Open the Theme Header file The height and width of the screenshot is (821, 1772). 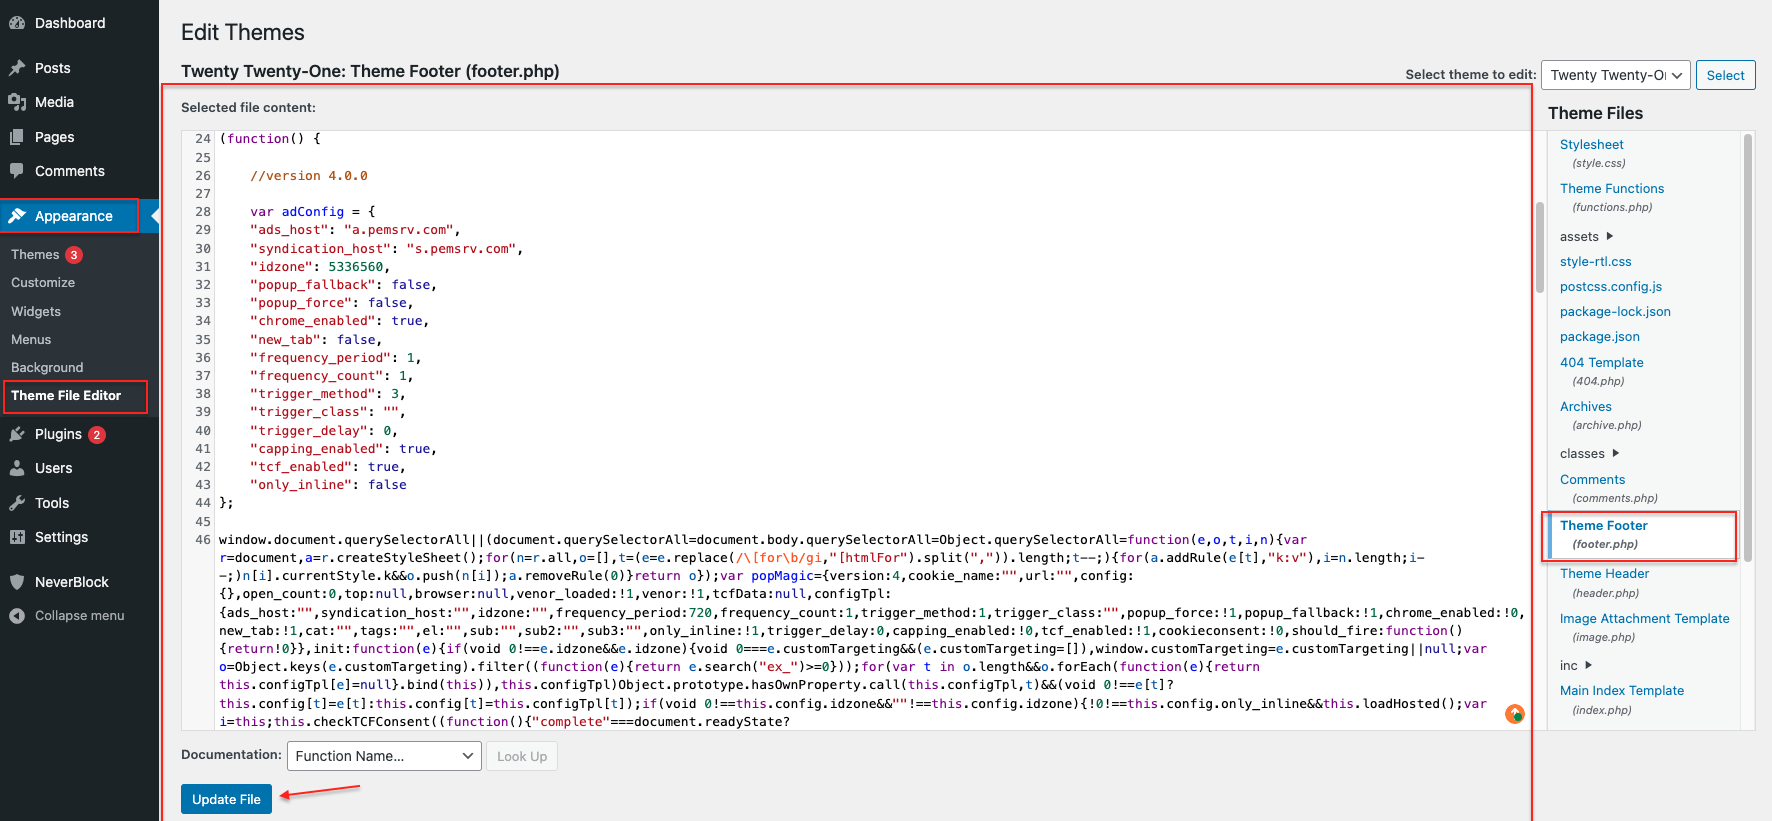[1604, 574]
